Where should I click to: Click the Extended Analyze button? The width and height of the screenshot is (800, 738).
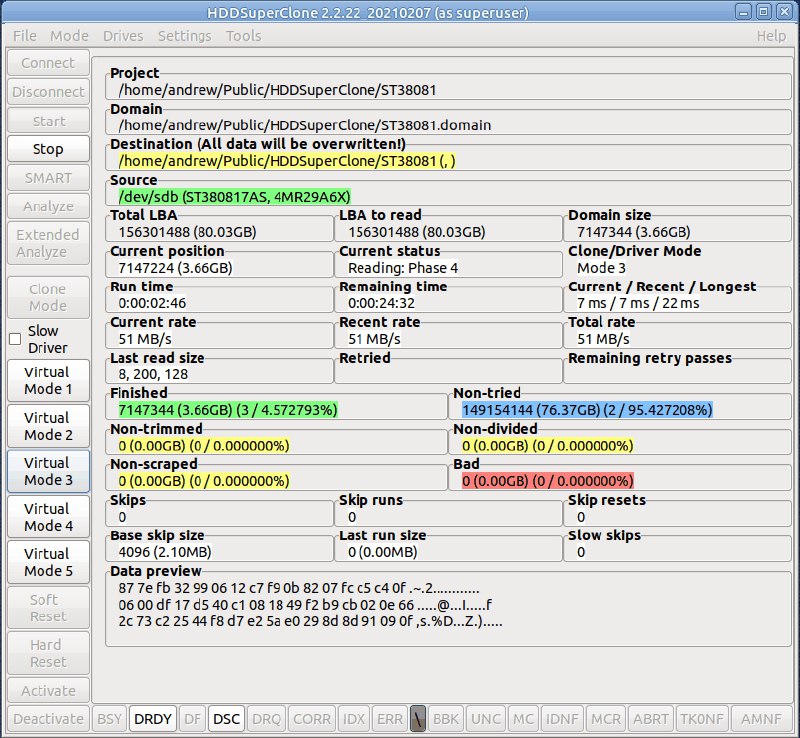click(48, 243)
